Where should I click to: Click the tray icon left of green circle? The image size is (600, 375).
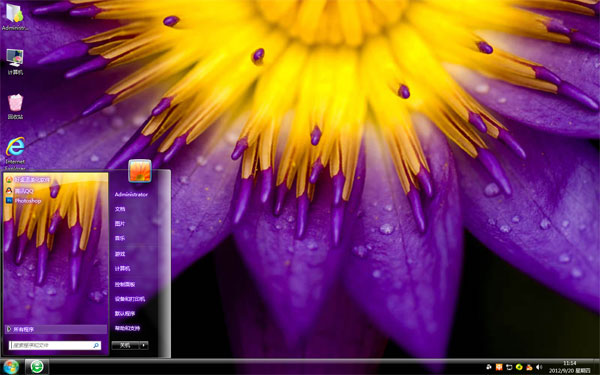click(509, 367)
